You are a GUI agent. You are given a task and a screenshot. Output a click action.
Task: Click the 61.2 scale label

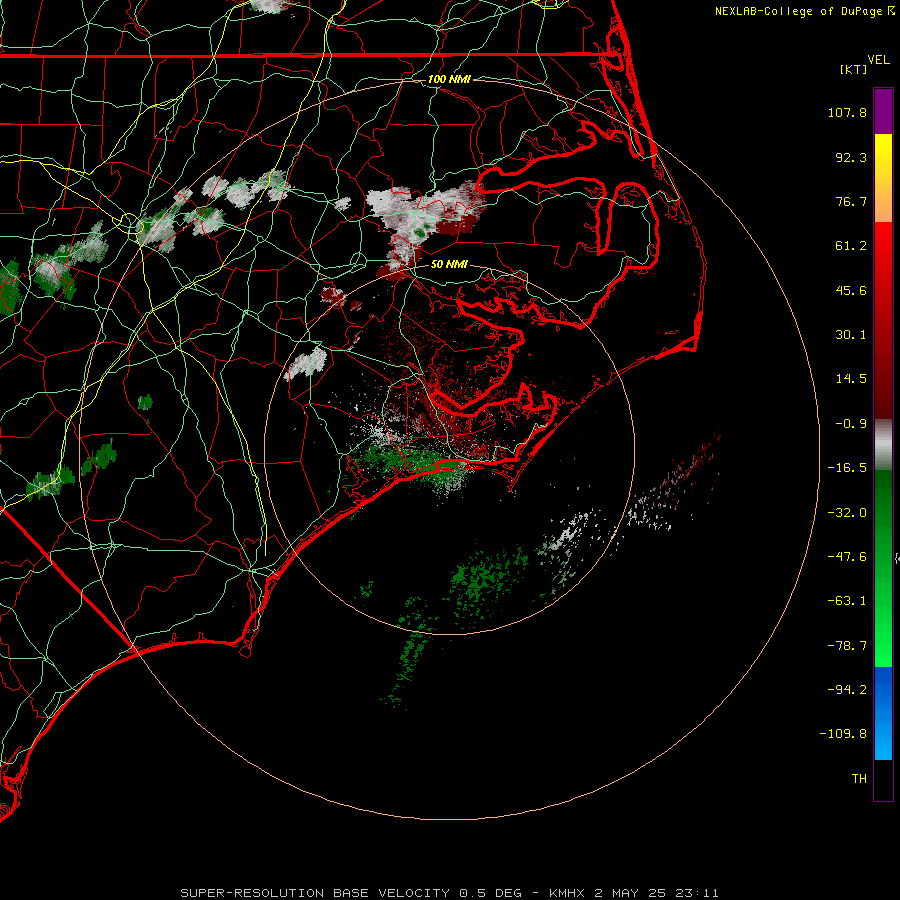coord(851,246)
